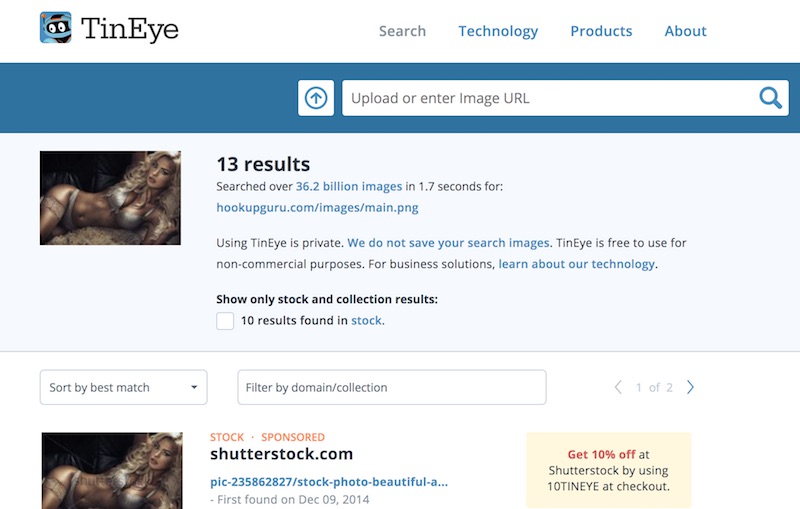The width and height of the screenshot is (800, 509).
Task: Open hookupguru.com/images/main.png link
Action: click(x=317, y=208)
